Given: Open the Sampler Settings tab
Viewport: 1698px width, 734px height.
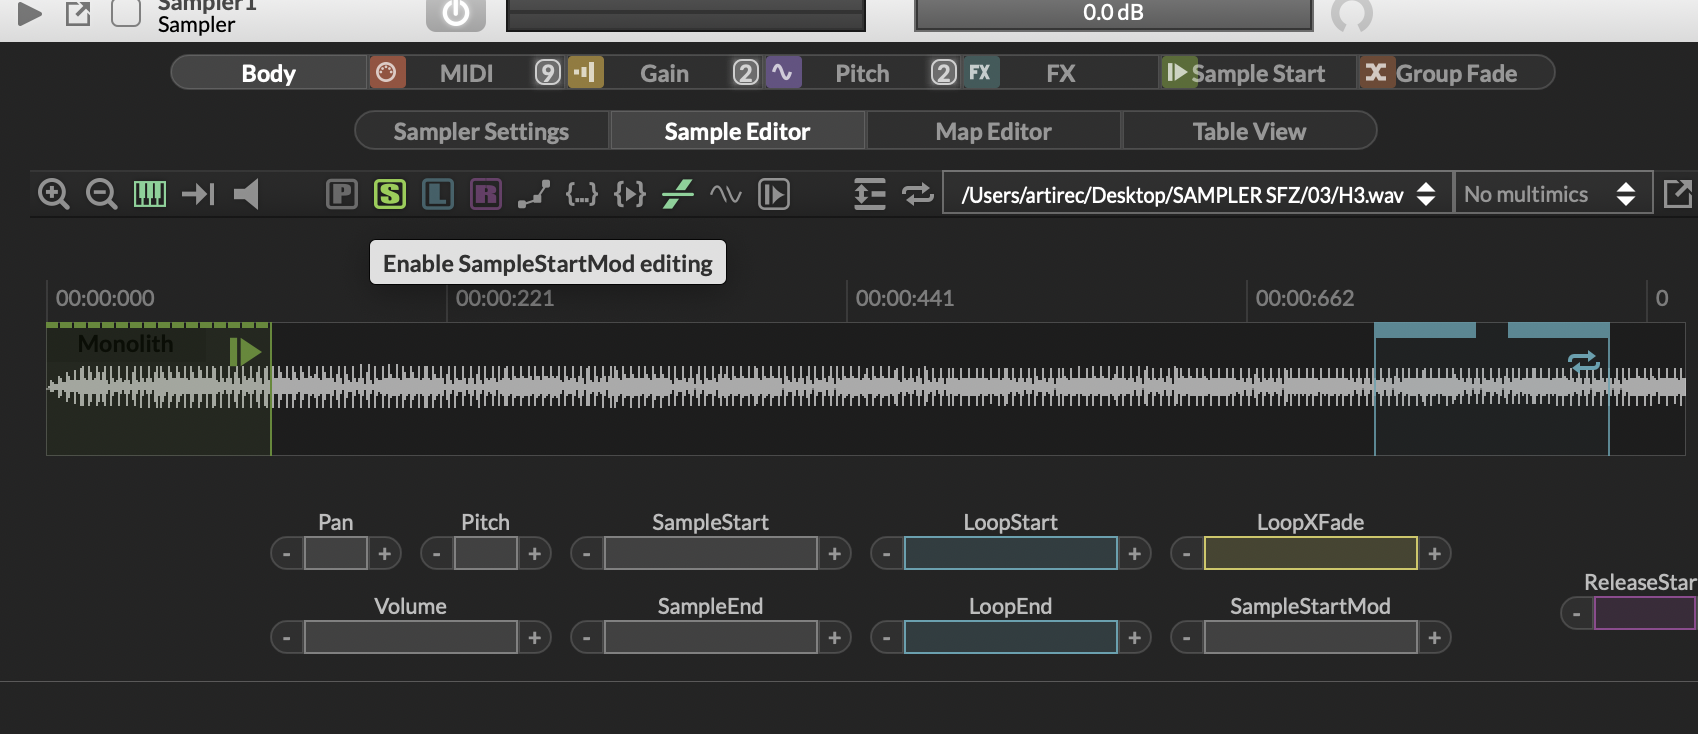Looking at the screenshot, I should [x=481, y=131].
